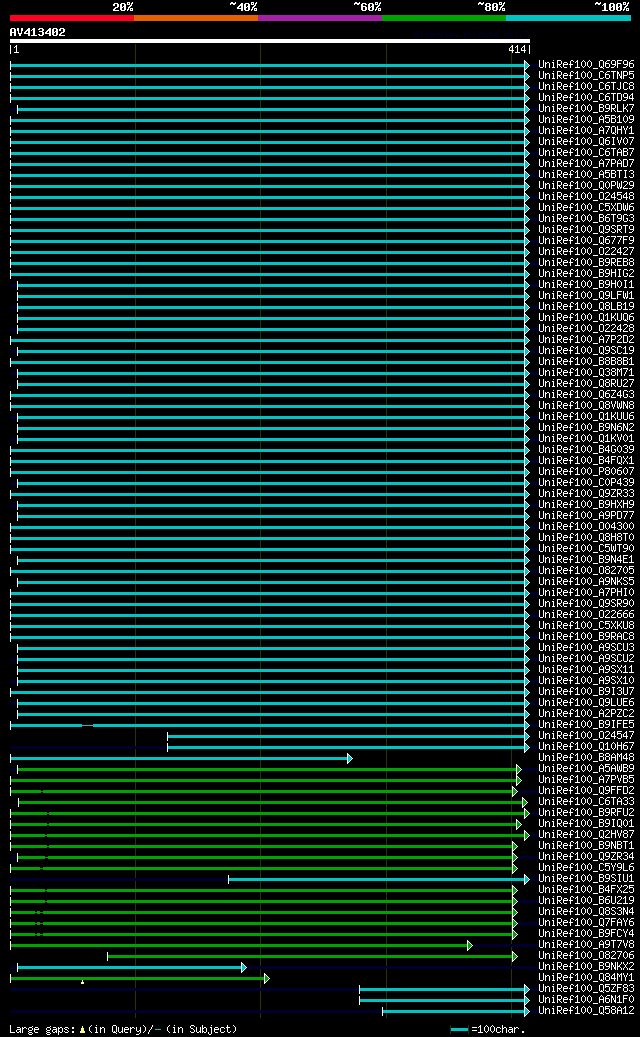Select the UniRef100_Q9LUE6 label
Image resolution: width=640 pixels, height=1037 pixels.
point(586,702)
